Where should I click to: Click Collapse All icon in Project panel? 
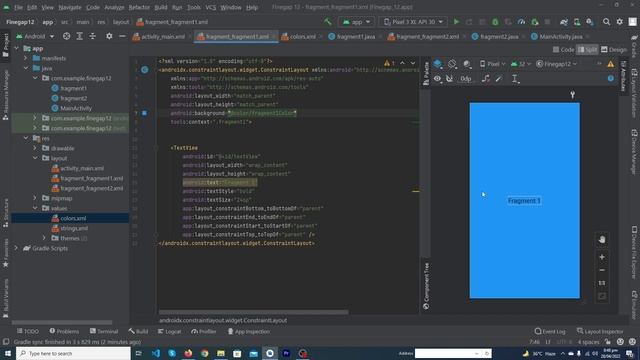click(x=93, y=36)
